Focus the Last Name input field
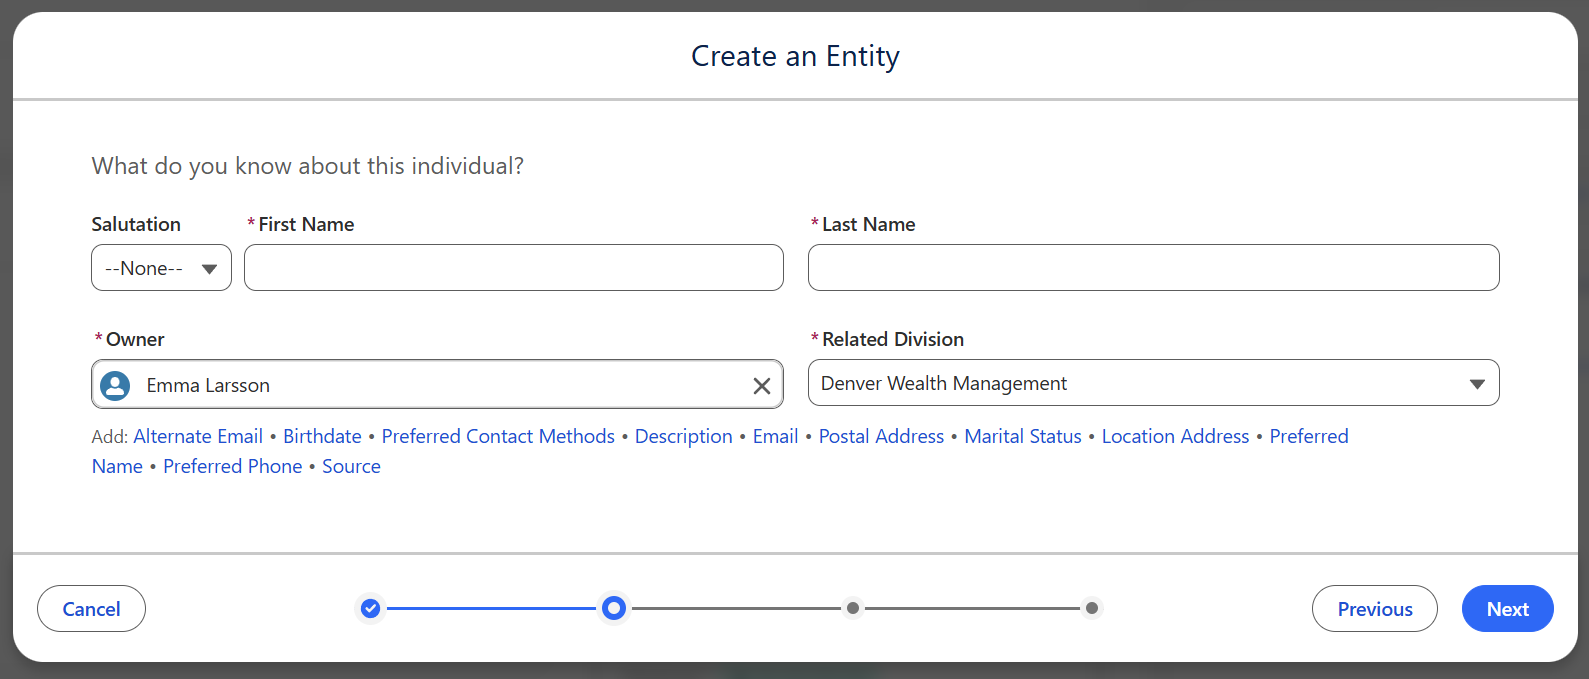This screenshot has height=679, width=1589. pos(1153,268)
